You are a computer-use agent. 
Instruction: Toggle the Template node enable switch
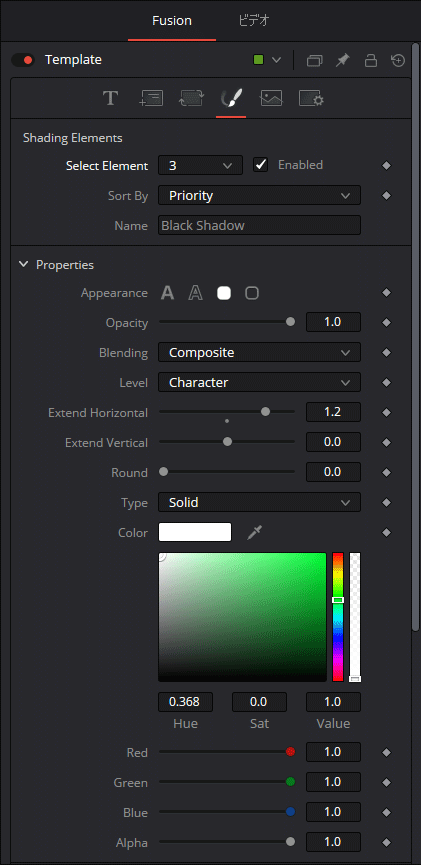(23, 60)
